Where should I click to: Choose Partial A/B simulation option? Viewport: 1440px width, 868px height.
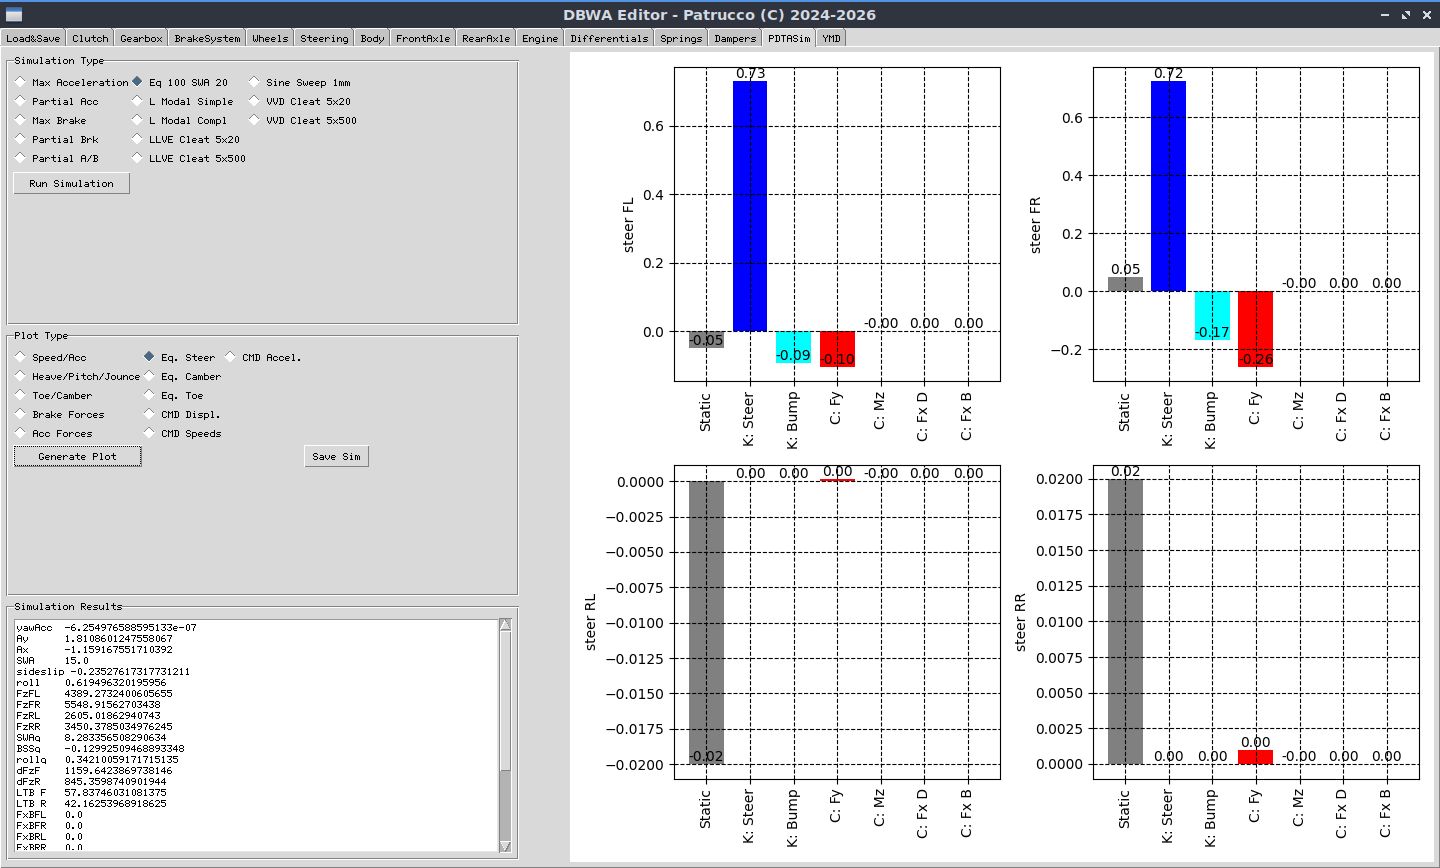[58, 158]
